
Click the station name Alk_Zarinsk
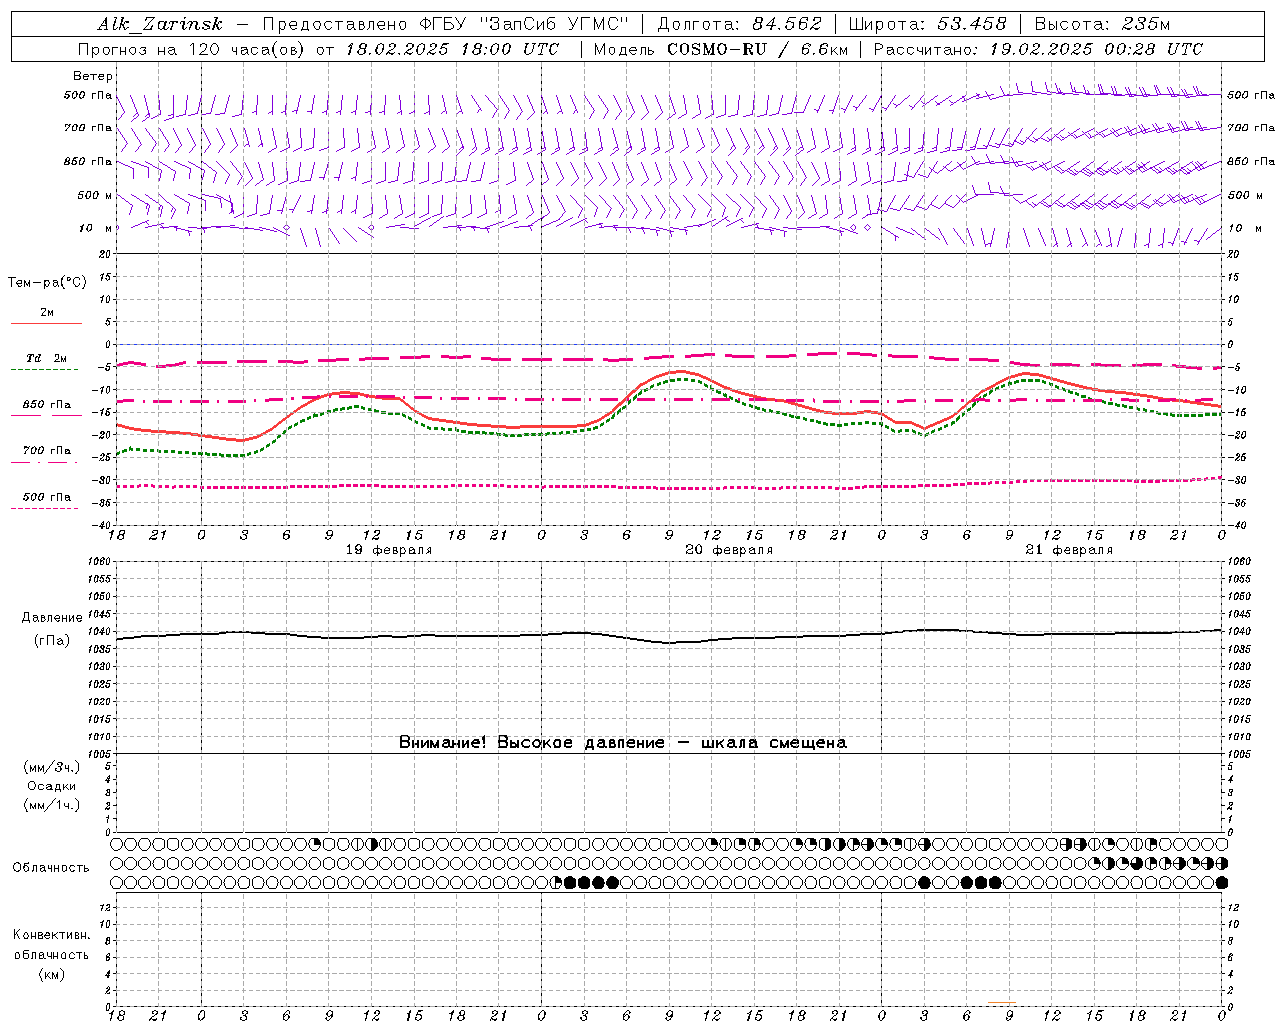pyautogui.click(x=160, y=24)
